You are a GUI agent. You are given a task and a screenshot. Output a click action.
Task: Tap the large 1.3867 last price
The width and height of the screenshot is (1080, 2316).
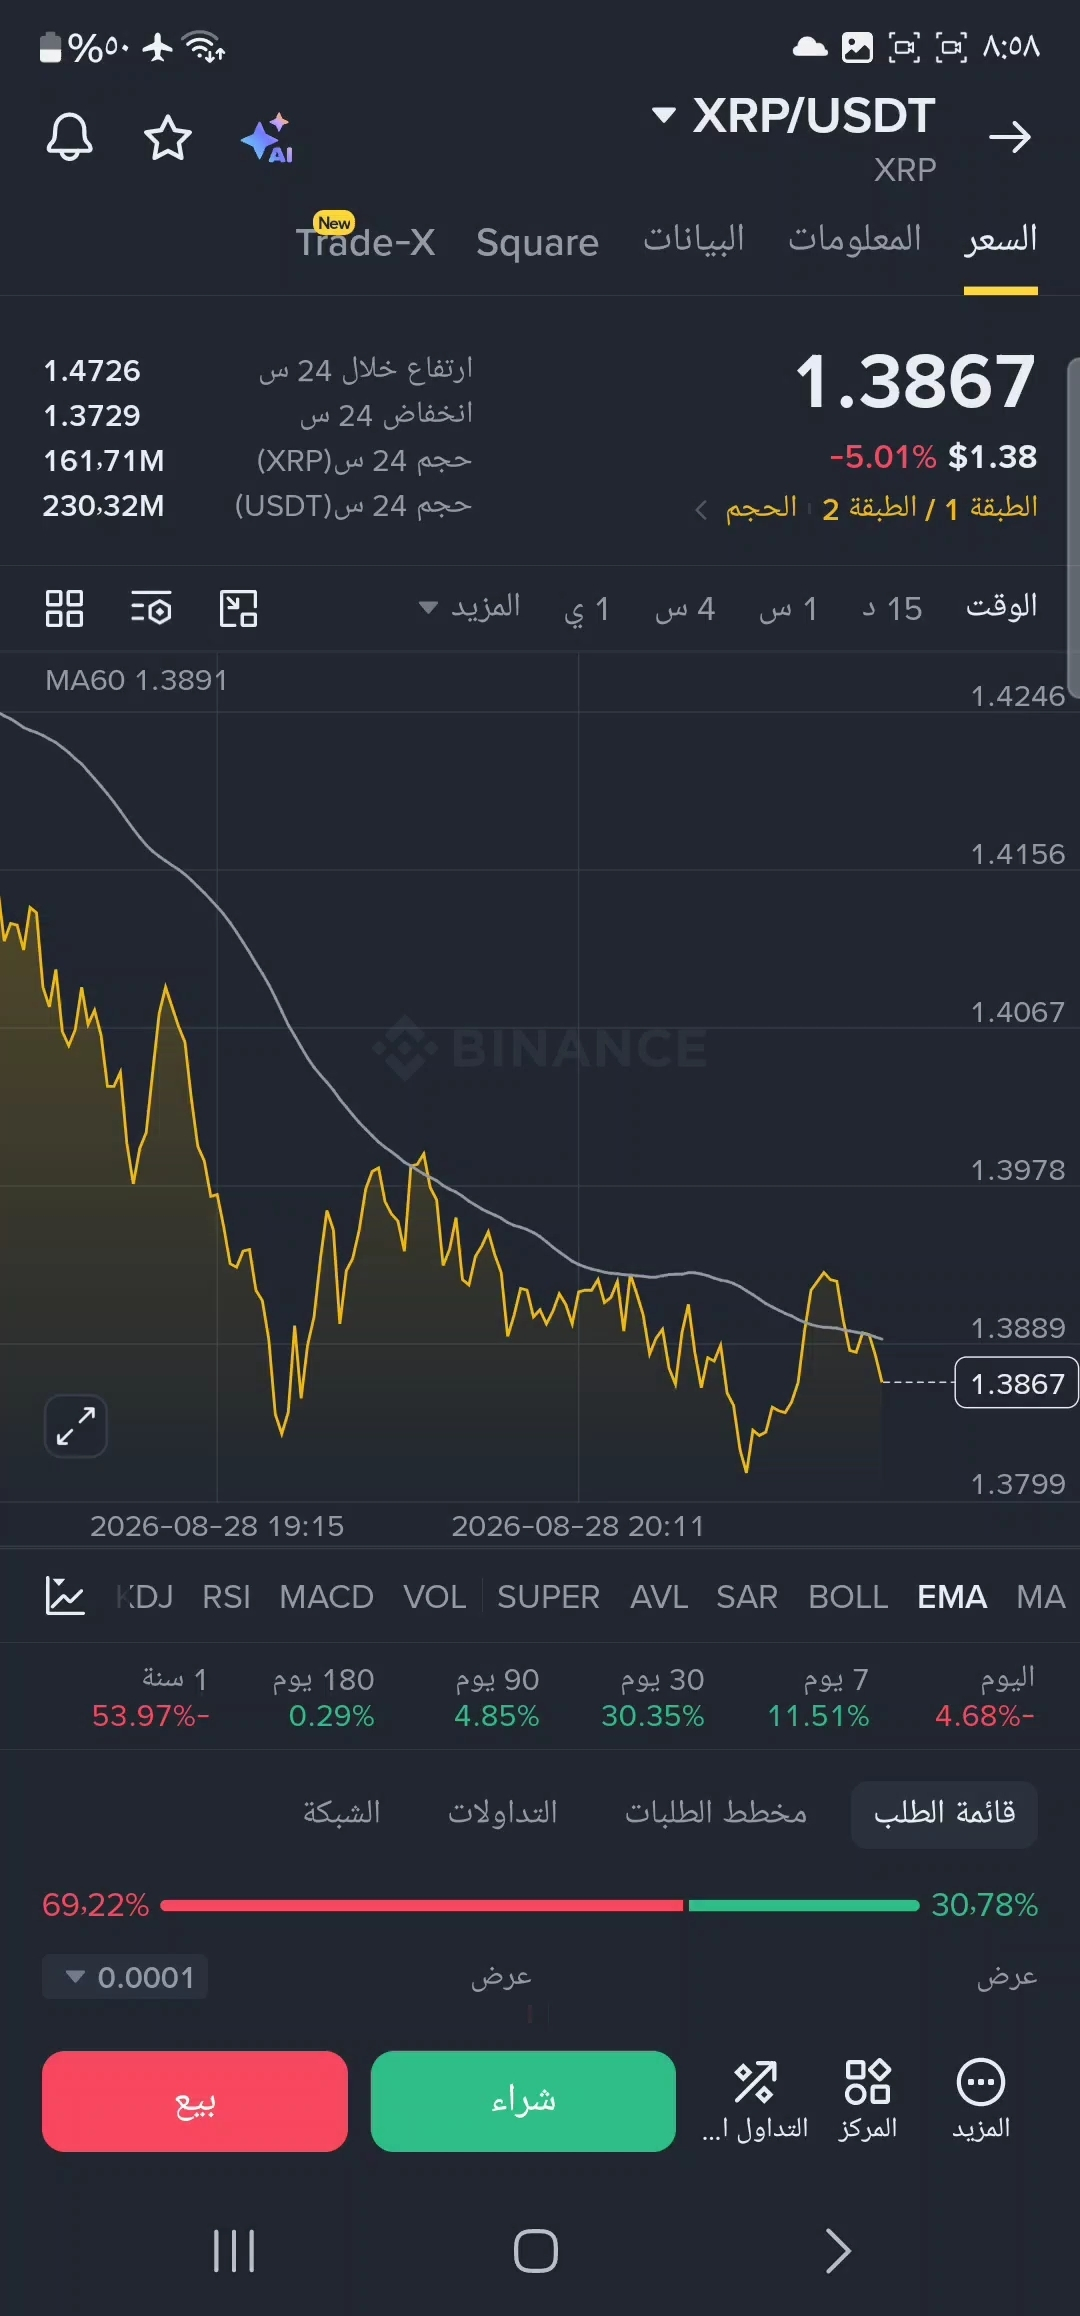tap(915, 381)
